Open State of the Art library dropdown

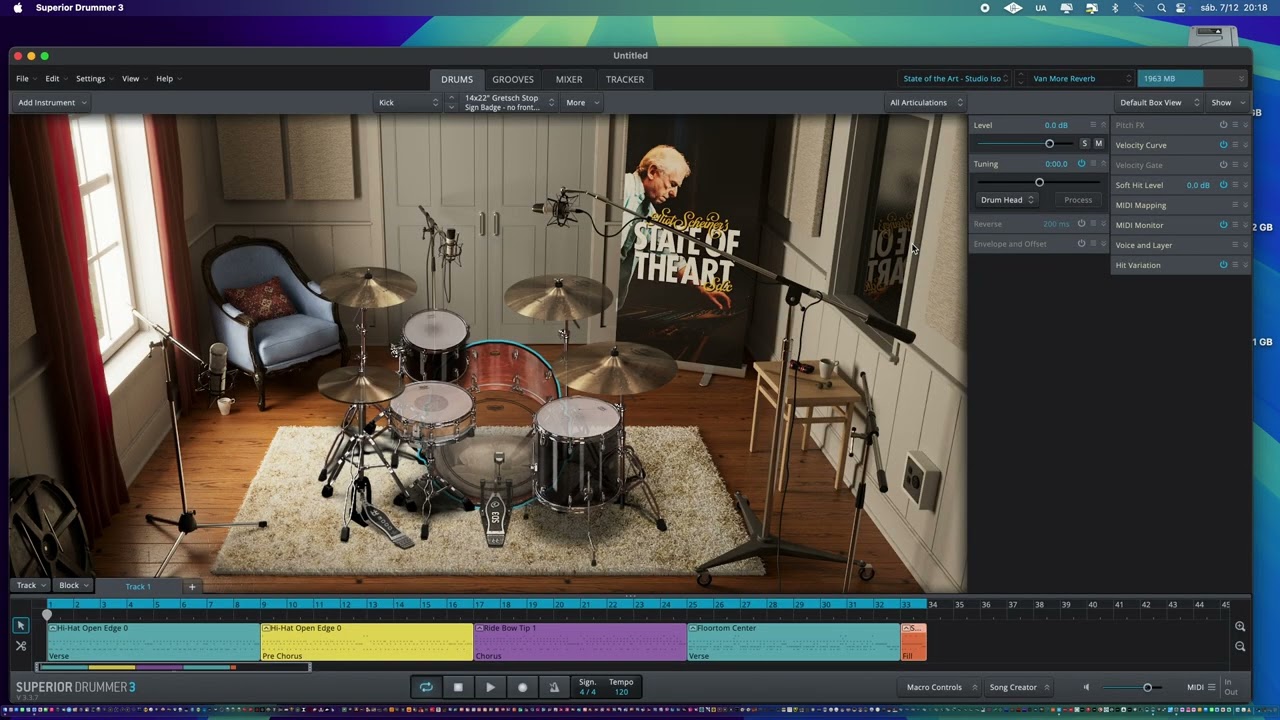coord(956,78)
